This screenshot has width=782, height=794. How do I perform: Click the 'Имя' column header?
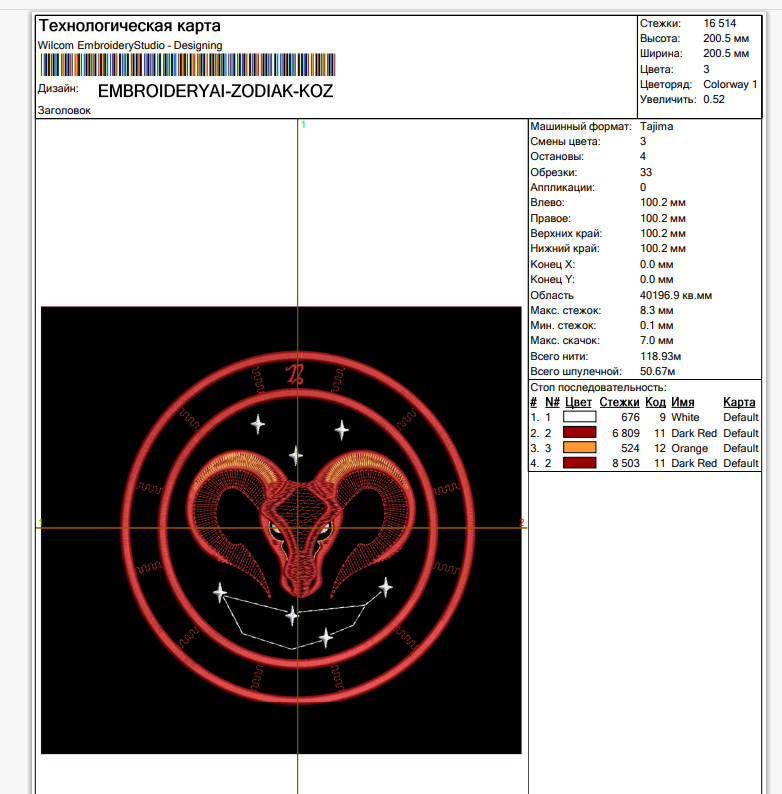[x=684, y=402]
